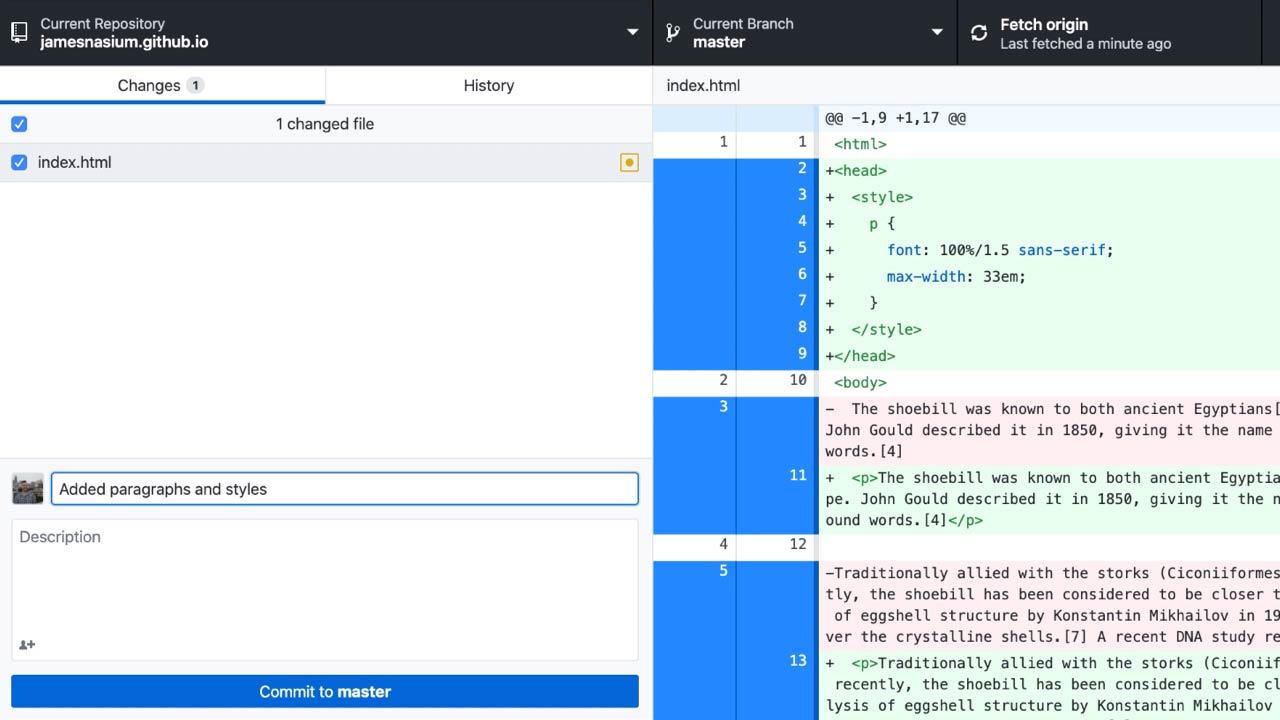Image resolution: width=1280 pixels, height=720 pixels.
Task: Uncheck the index.html file checkbox
Action: (x=19, y=162)
